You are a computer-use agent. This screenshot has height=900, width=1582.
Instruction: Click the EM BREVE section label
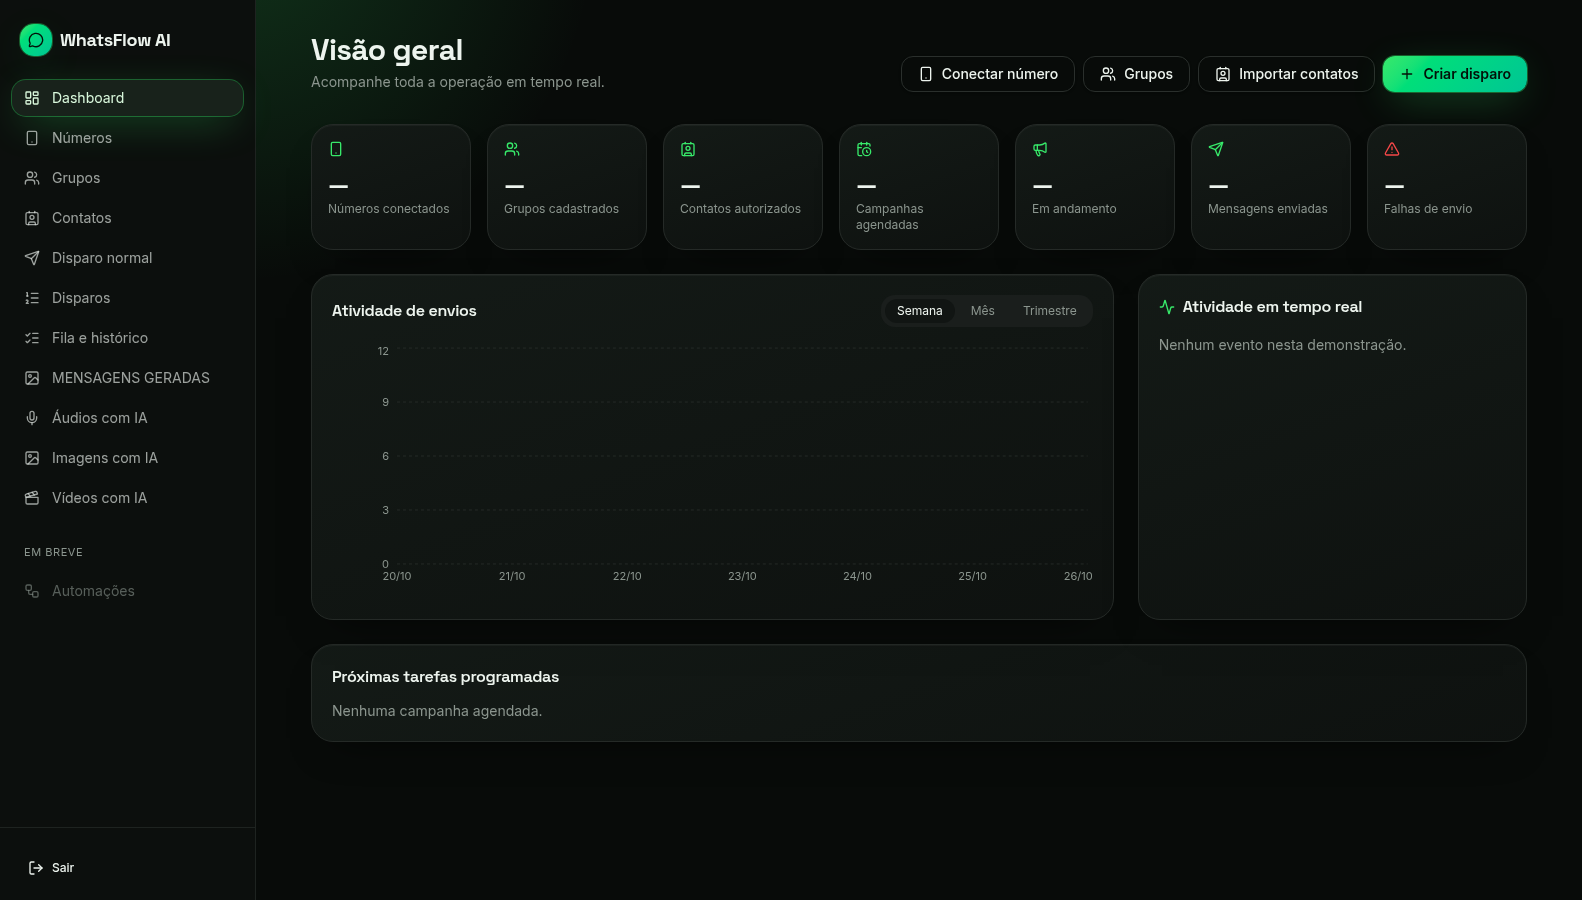click(53, 552)
